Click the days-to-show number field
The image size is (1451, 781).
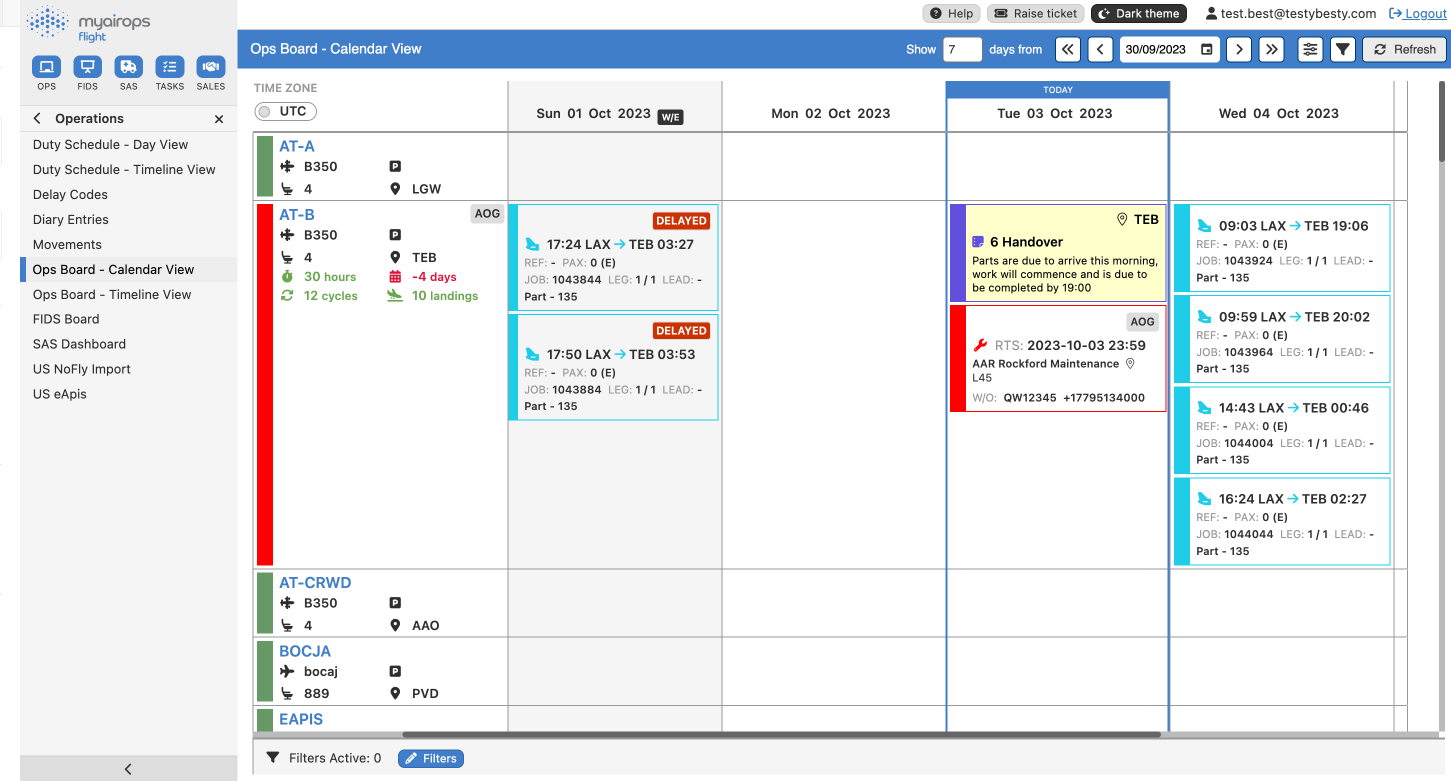[x=963, y=49]
